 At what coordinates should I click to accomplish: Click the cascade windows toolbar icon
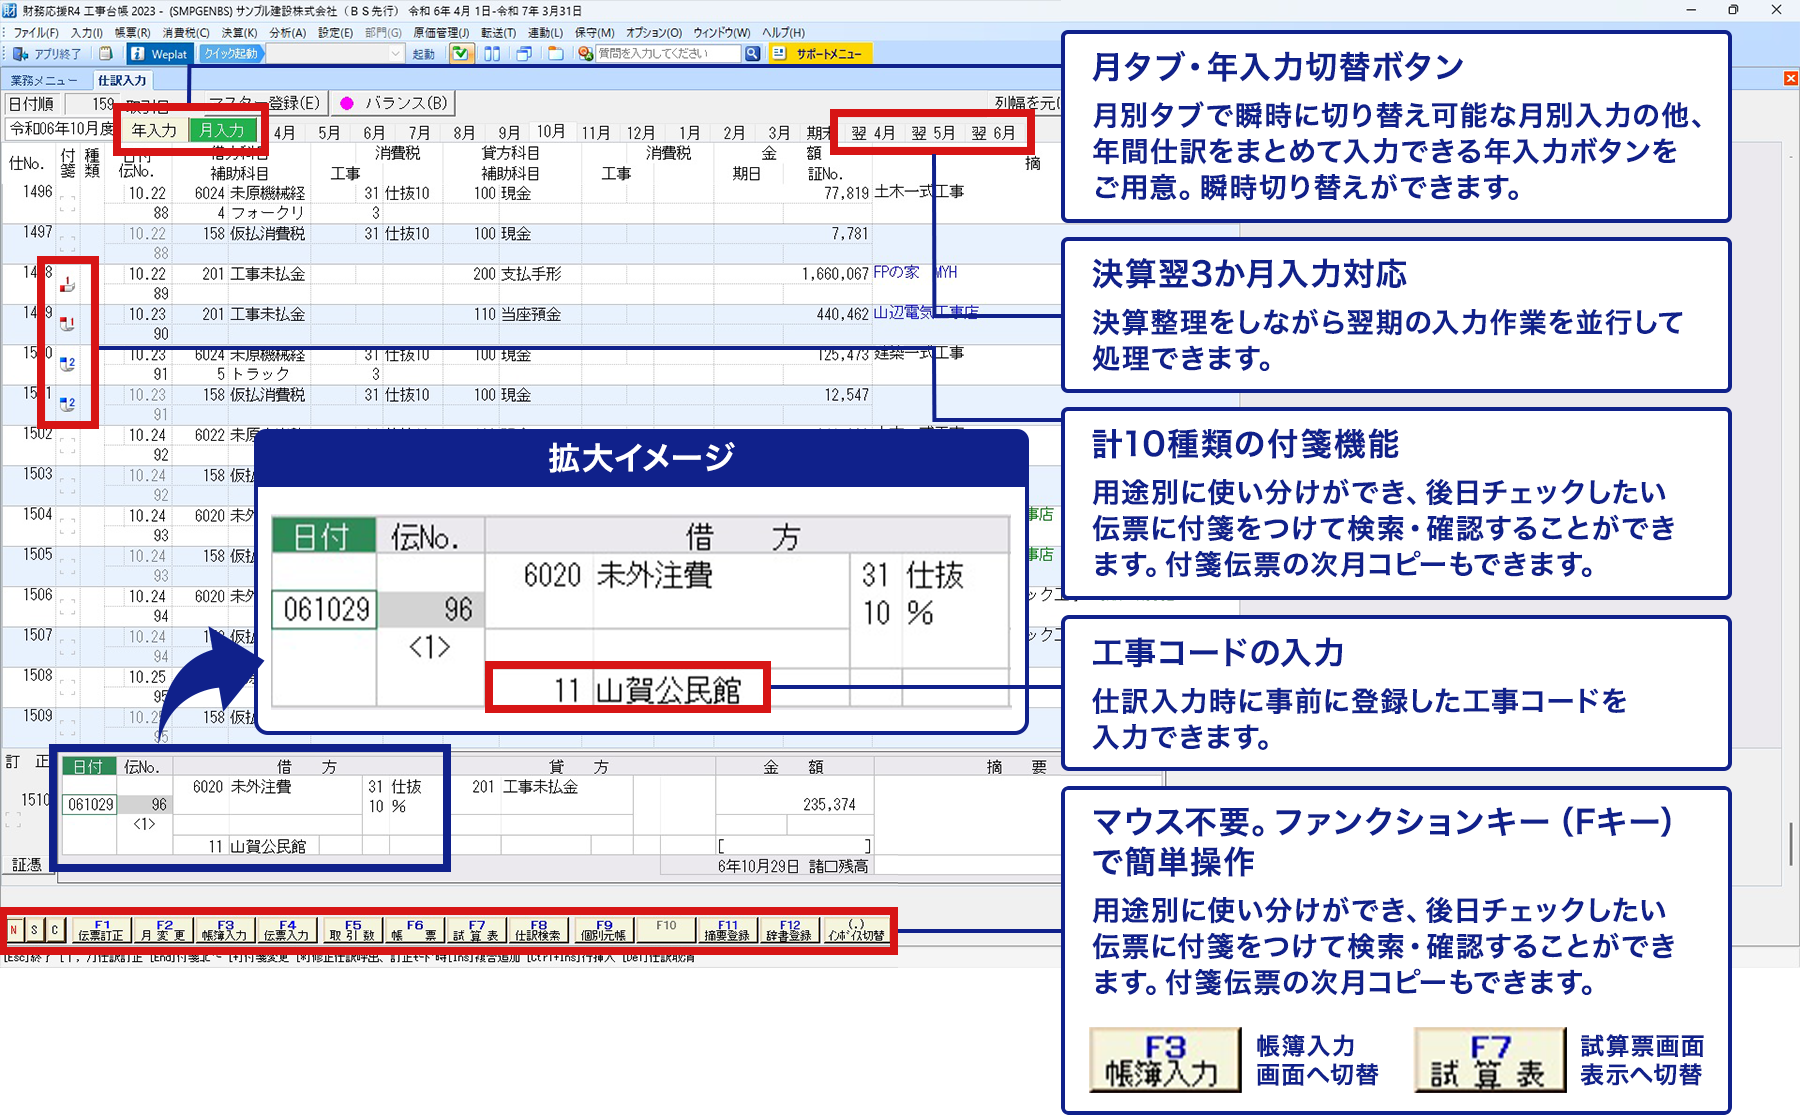coord(523,54)
